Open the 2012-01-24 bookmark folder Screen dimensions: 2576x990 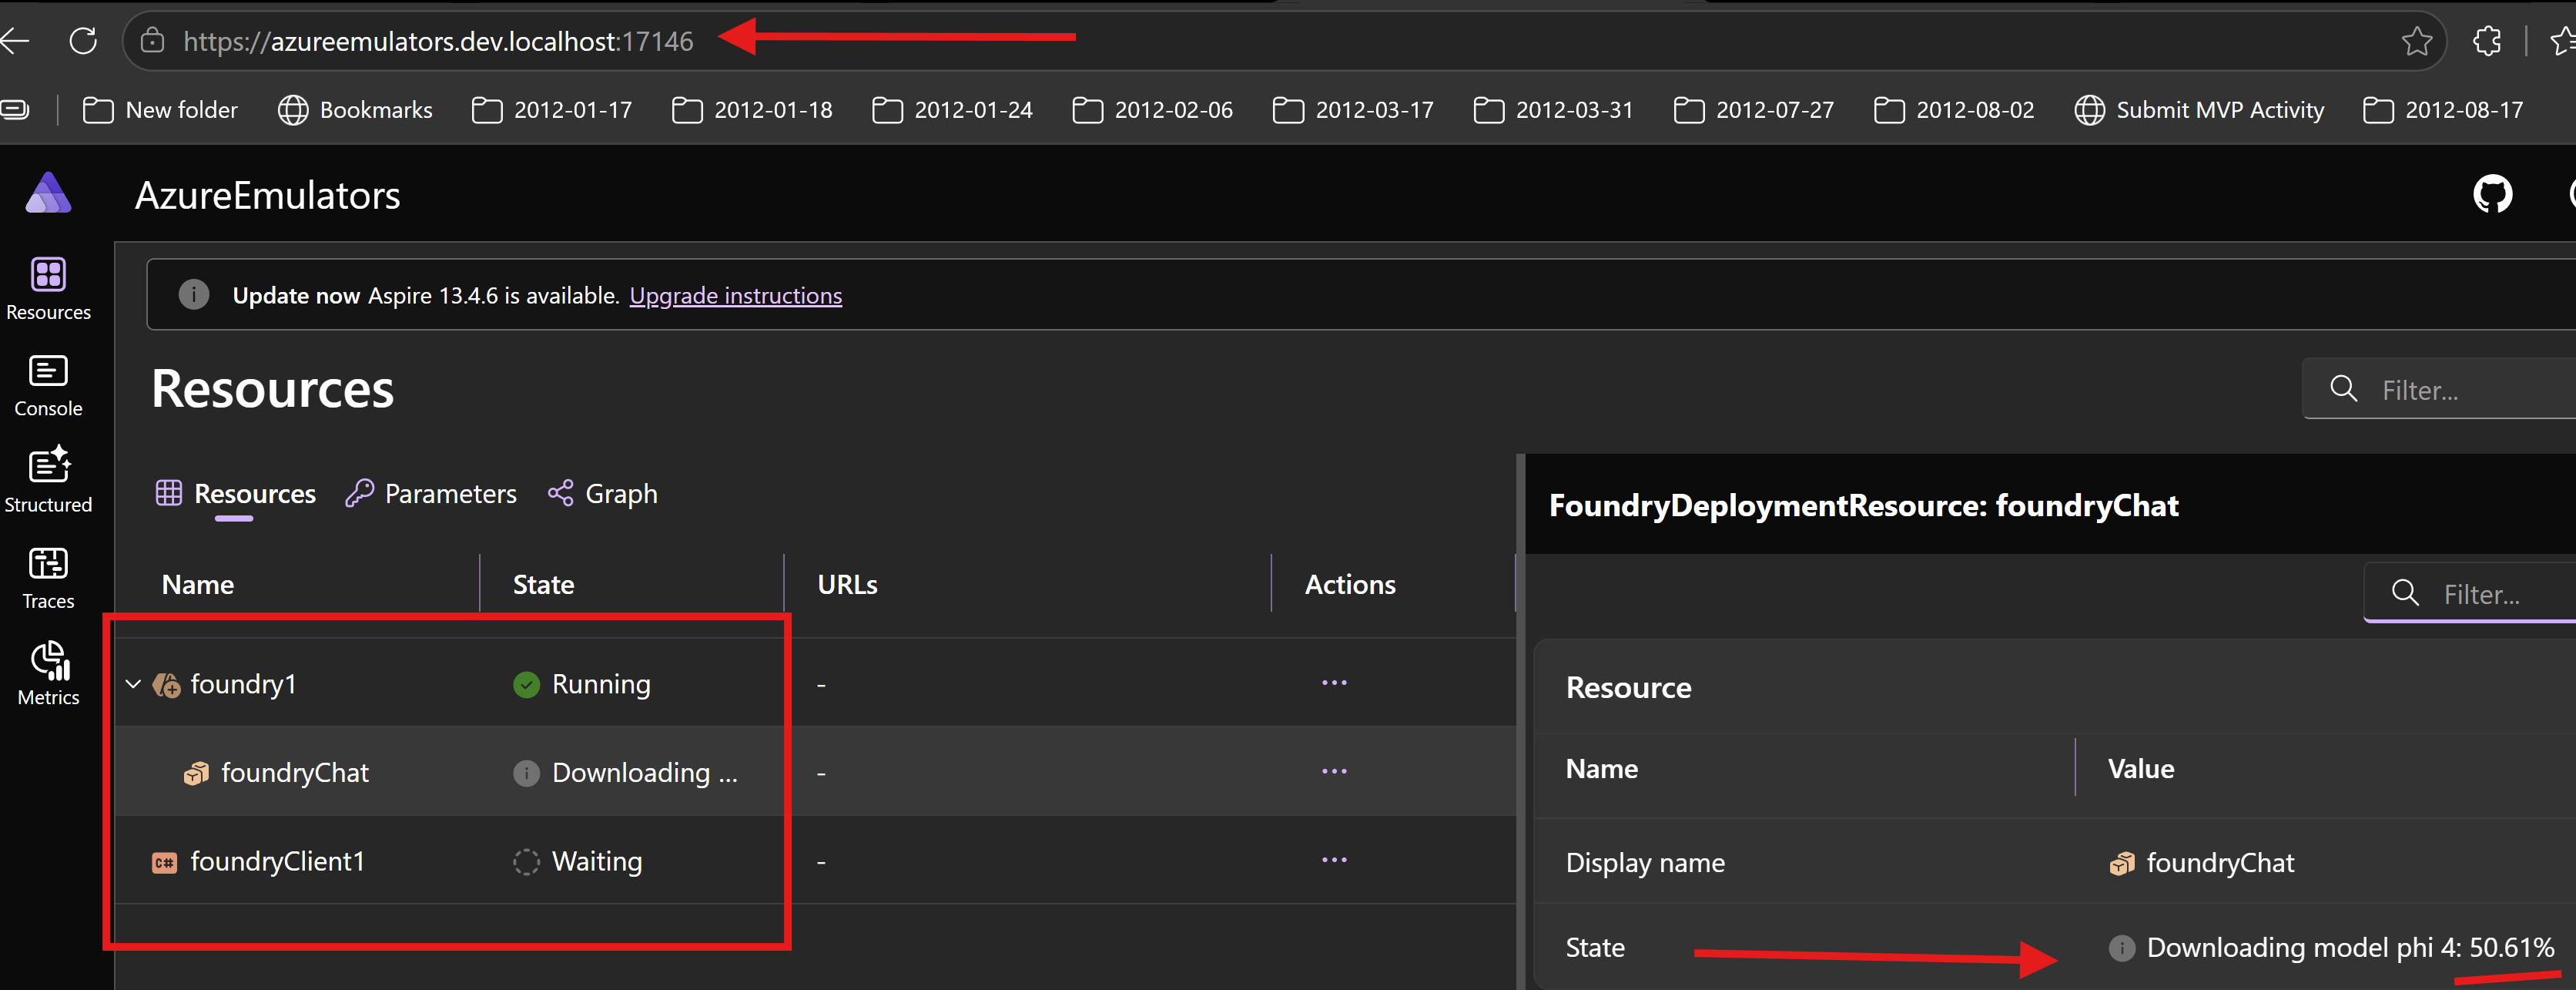pos(952,110)
